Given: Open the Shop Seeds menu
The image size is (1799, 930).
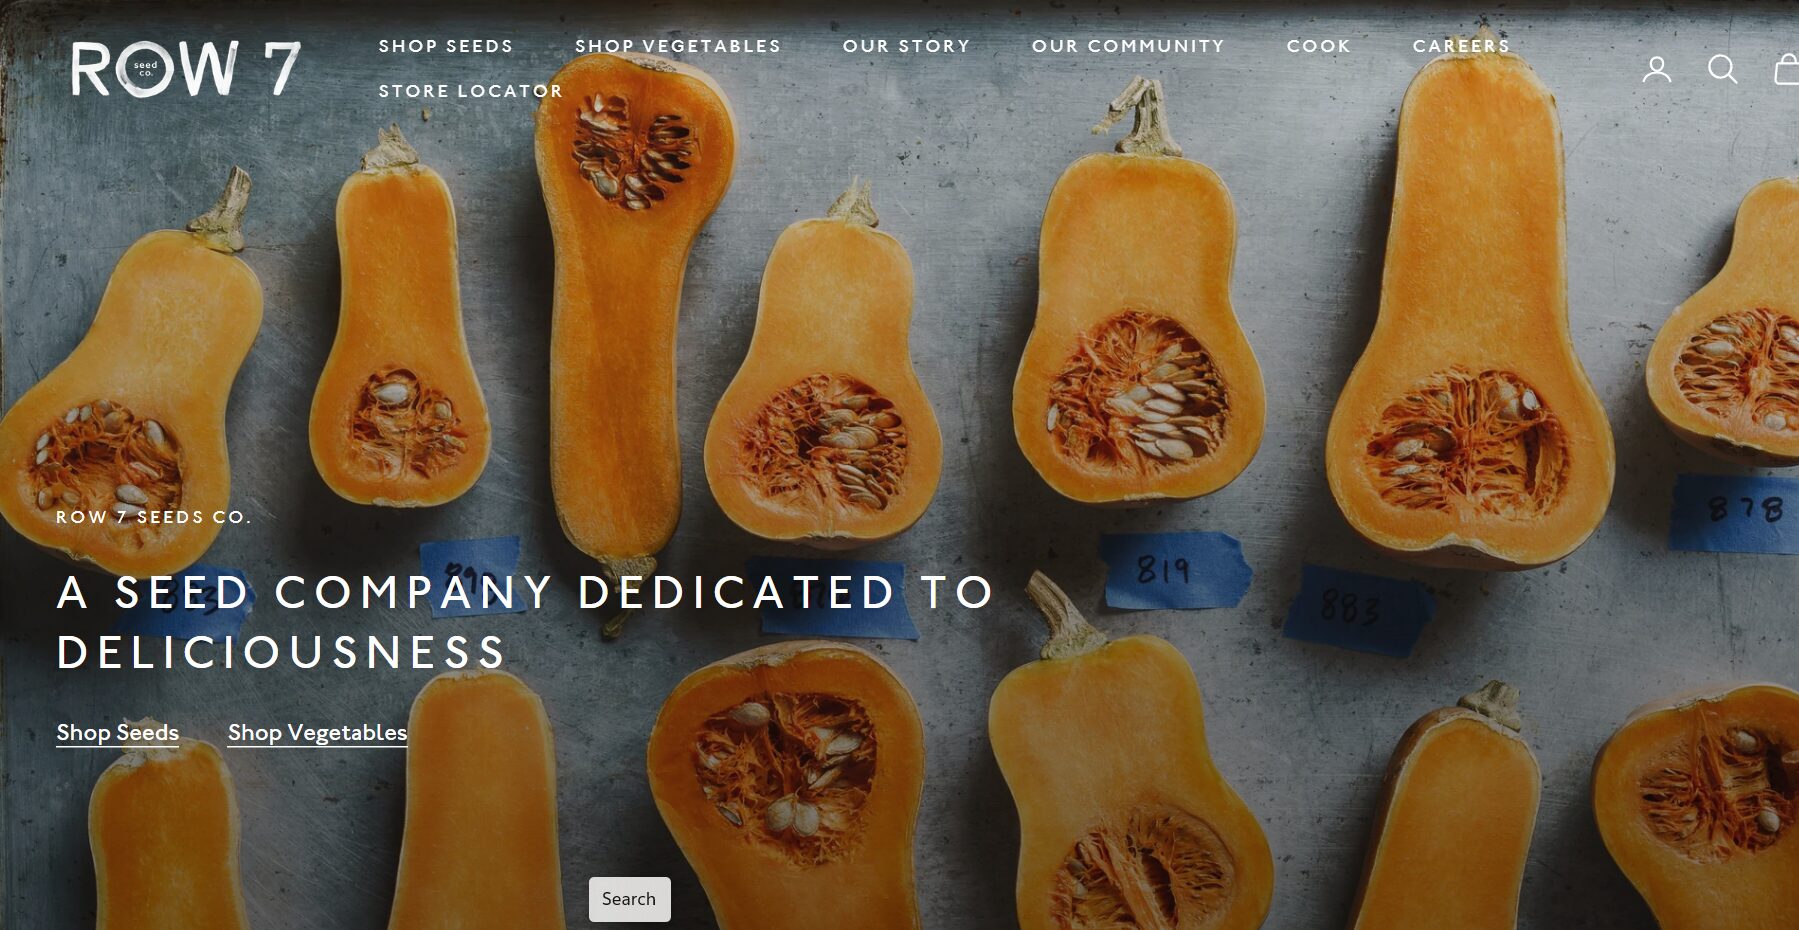Looking at the screenshot, I should (446, 46).
